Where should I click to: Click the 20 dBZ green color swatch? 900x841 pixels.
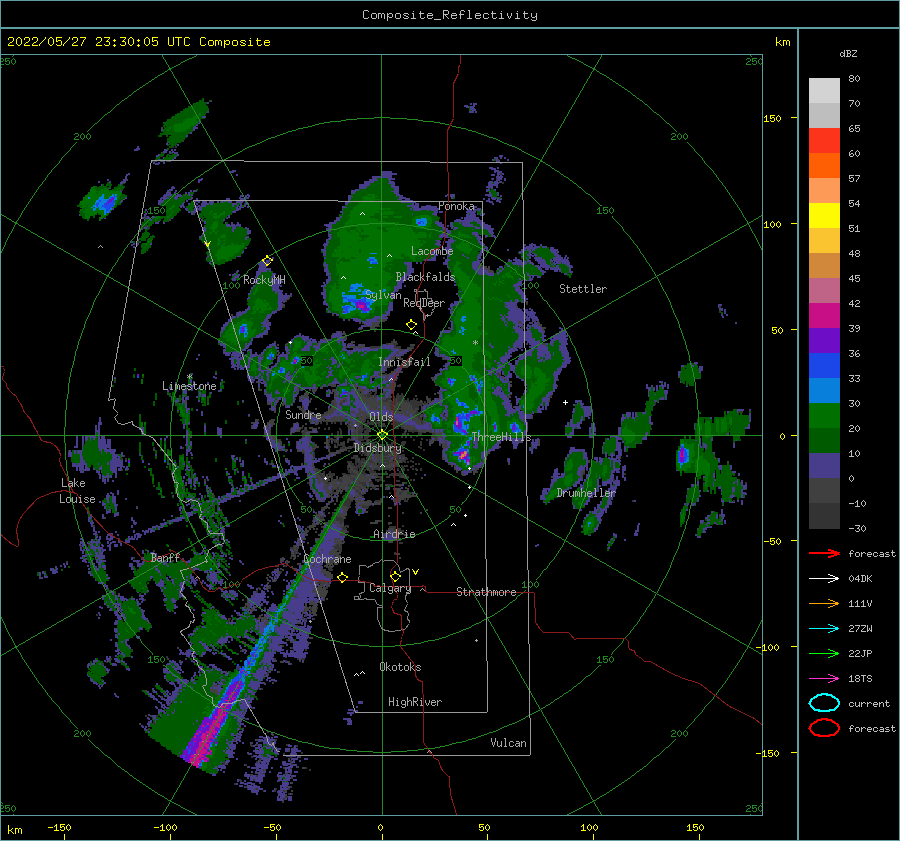[824, 416]
